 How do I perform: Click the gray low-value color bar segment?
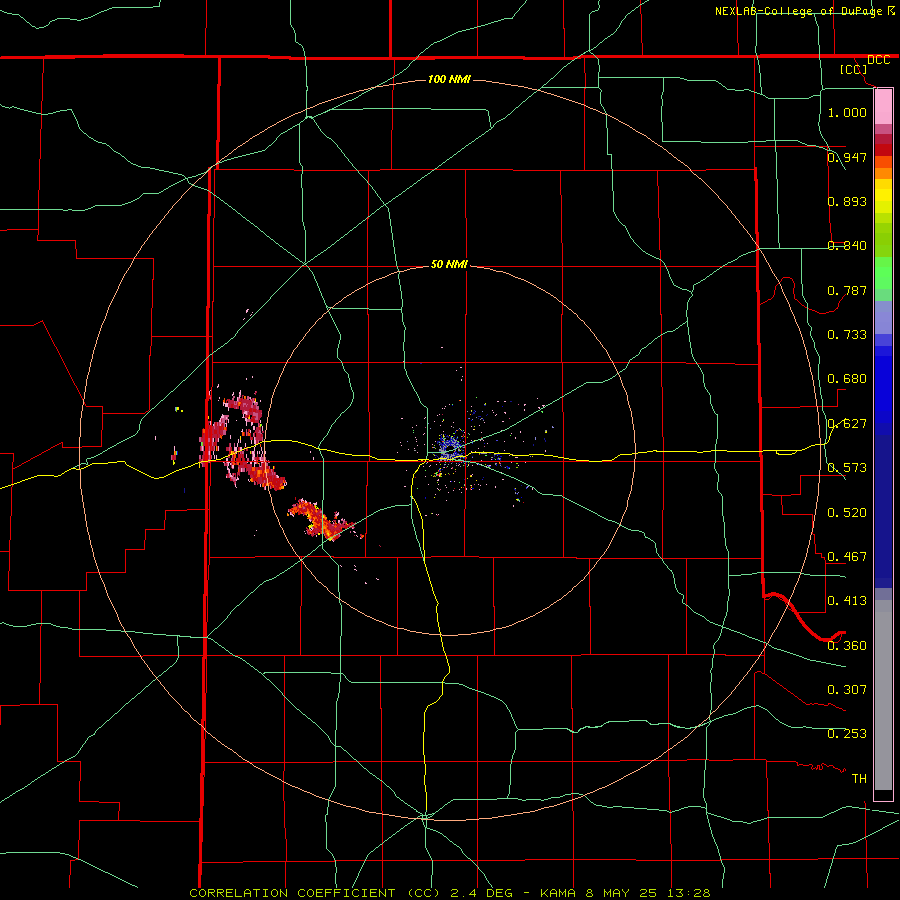(x=883, y=695)
